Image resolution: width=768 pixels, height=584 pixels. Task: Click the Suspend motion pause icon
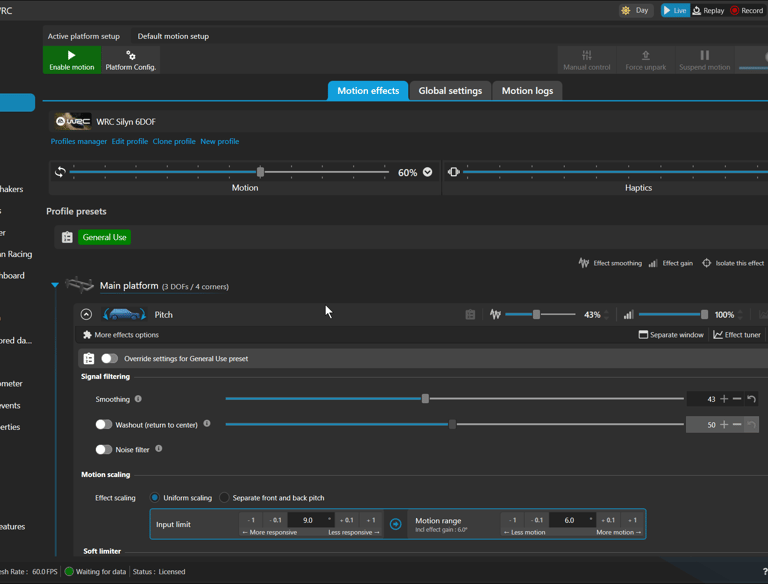pos(704,55)
